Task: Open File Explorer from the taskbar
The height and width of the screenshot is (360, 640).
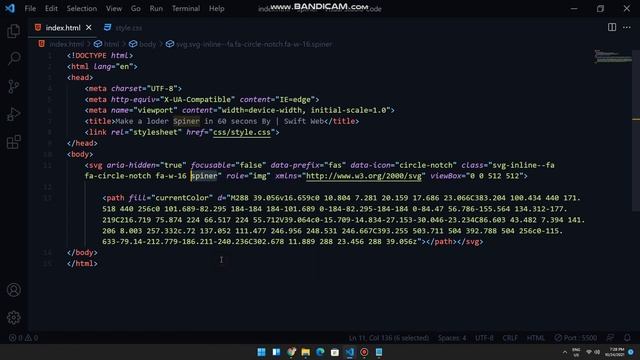Action: coord(306,352)
